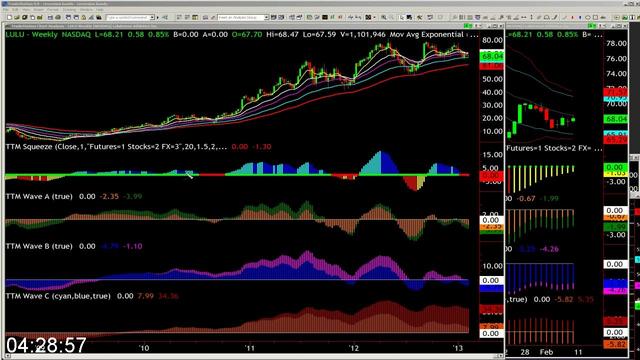Open the Help menu
The height and width of the screenshot is (360, 640).
tap(100, 9)
